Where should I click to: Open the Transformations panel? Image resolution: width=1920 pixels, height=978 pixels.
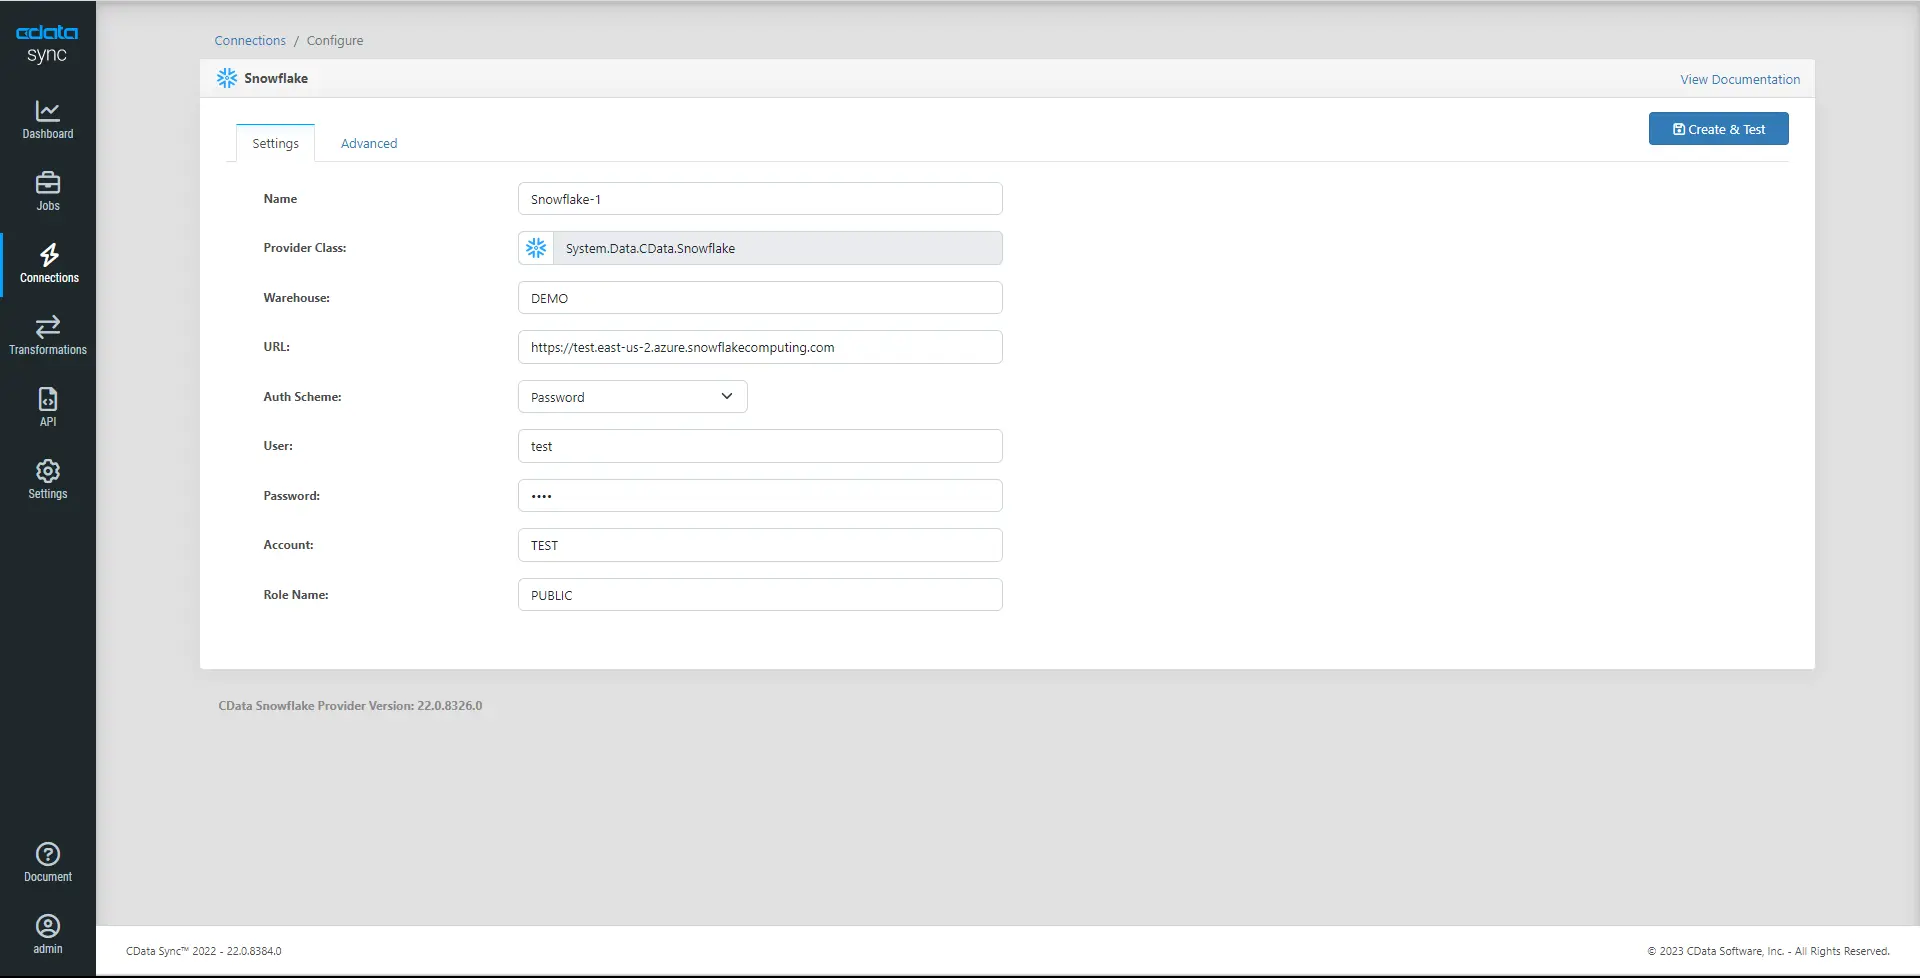click(x=47, y=334)
